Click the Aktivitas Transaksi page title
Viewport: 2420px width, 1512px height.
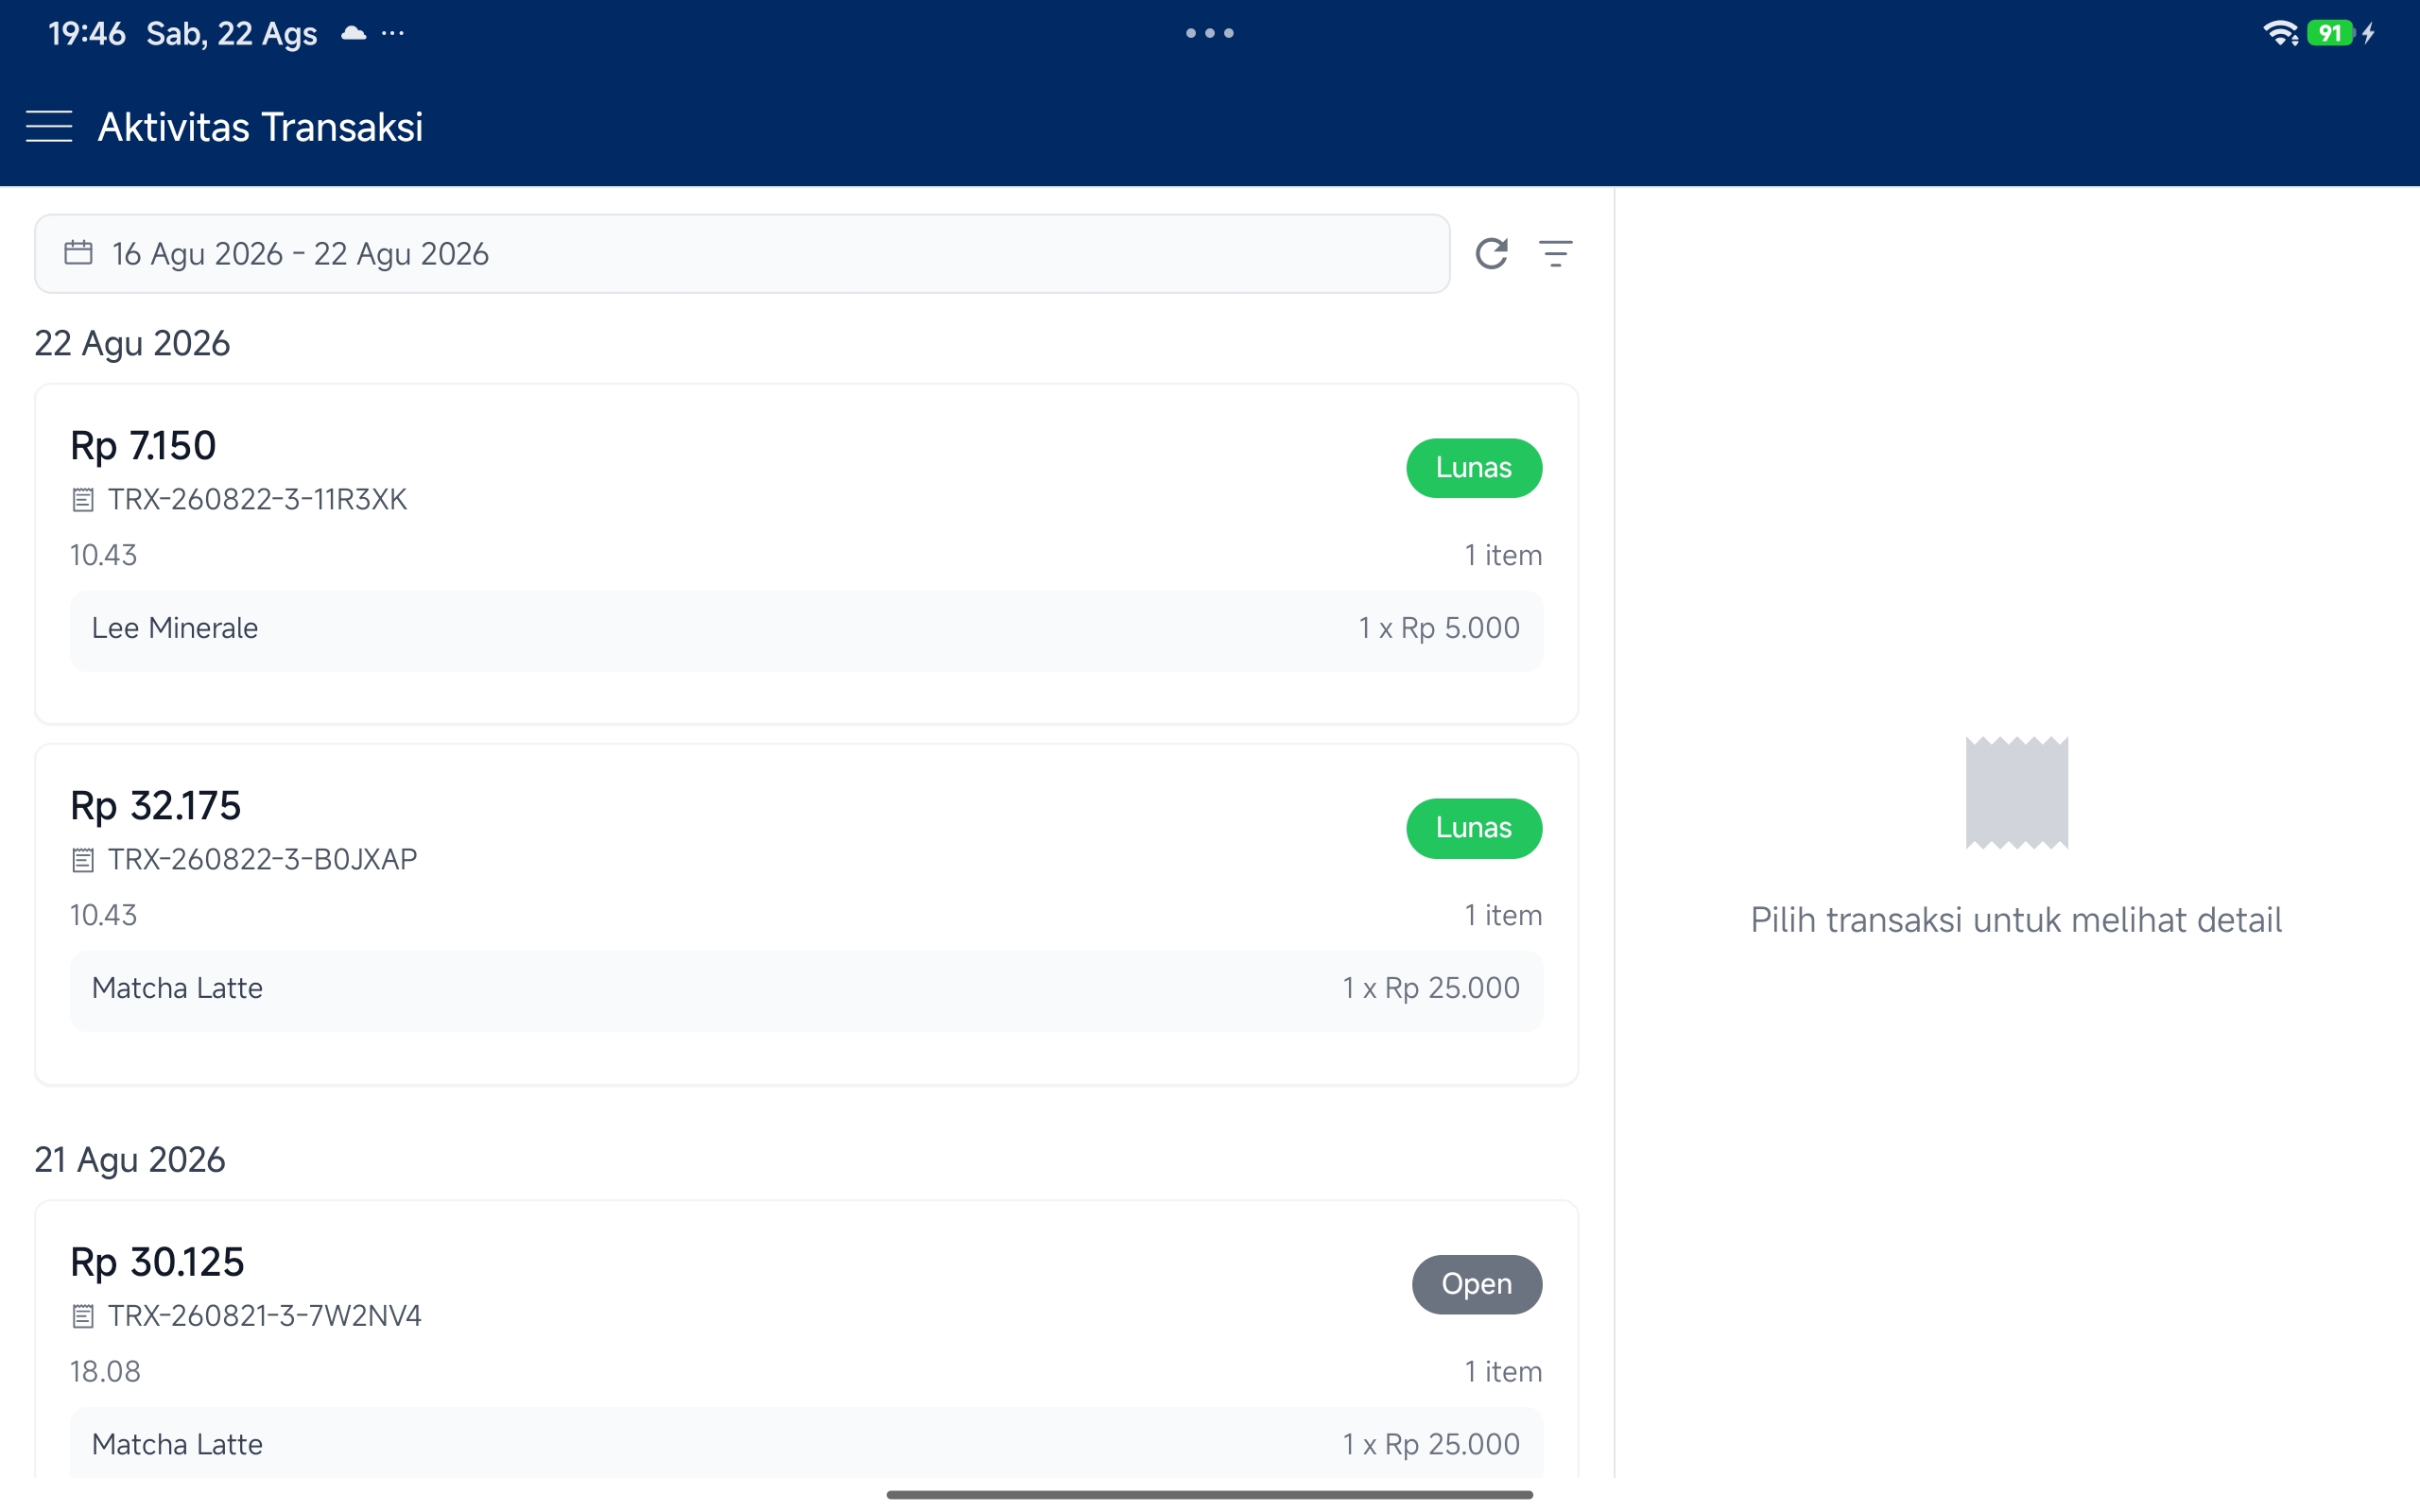coord(260,127)
